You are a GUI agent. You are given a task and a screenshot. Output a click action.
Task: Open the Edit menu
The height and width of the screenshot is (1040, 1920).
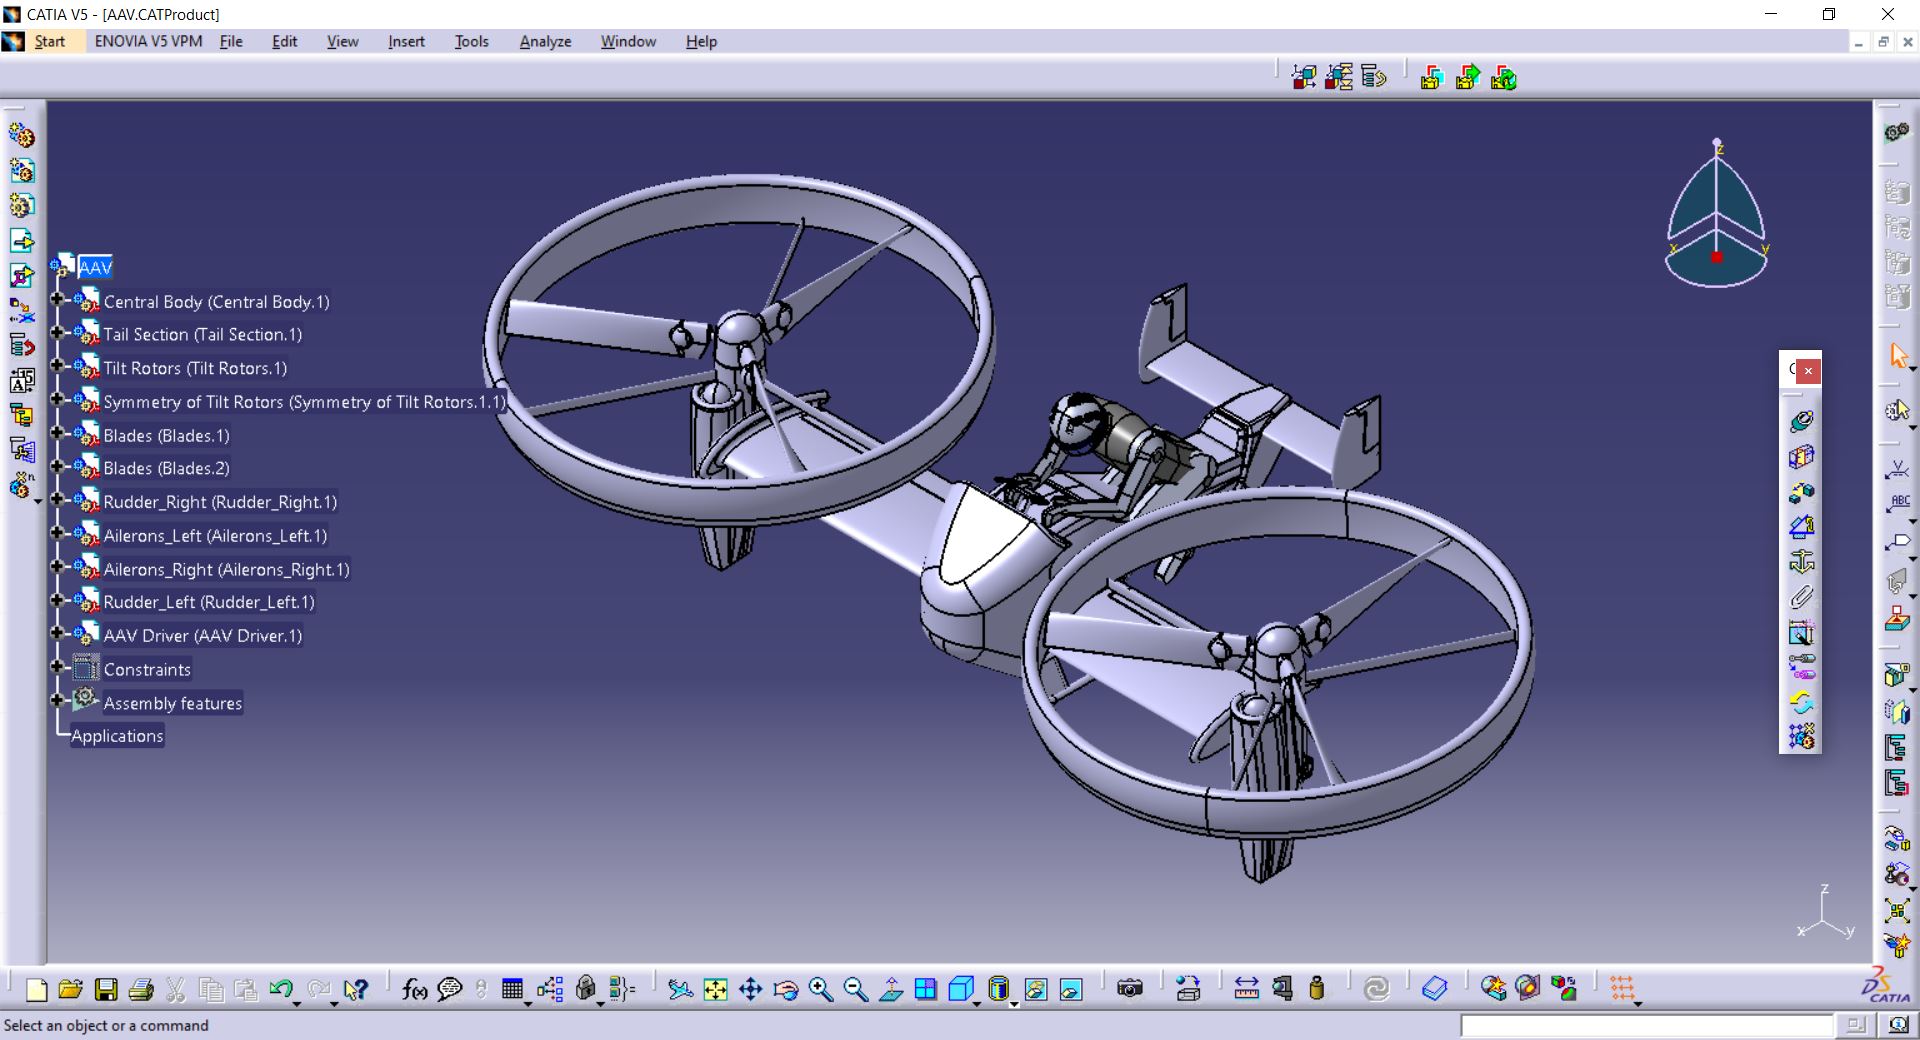point(285,41)
